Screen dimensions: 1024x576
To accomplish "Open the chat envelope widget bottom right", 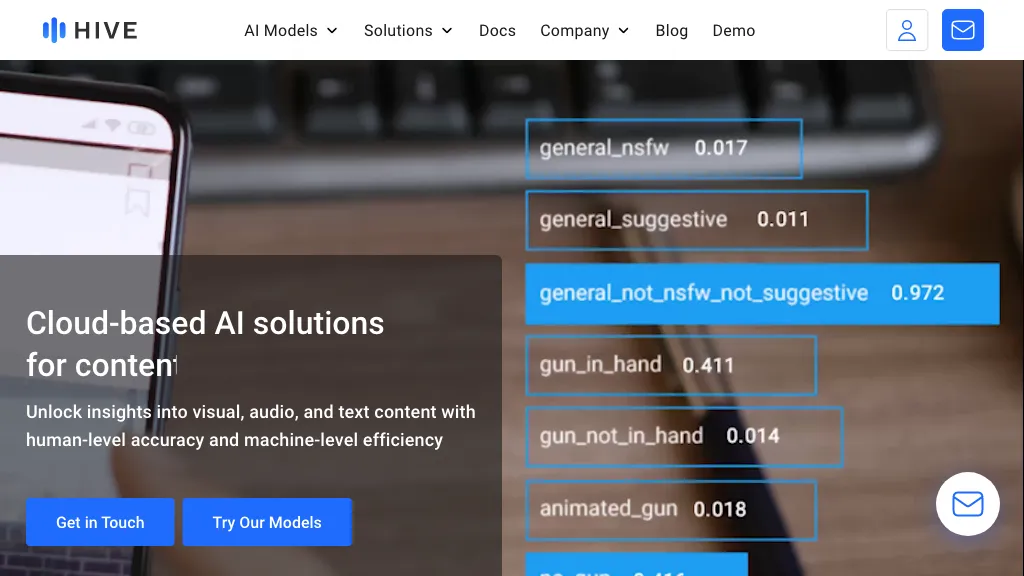I will click(967, 504).
